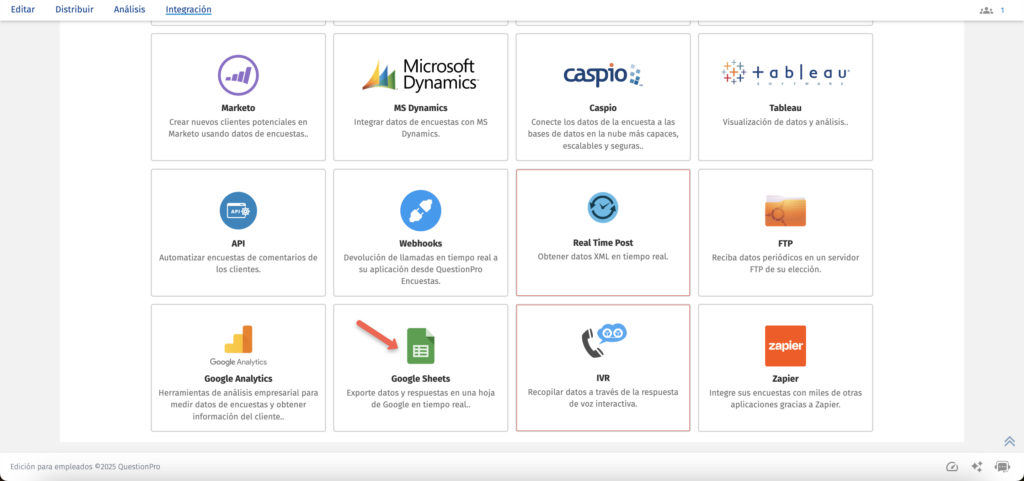The height and width of the screenshot is (481, 1024).
Task: Click "Reciba datos periódicos en un servidor" text
Action: (x=785, y=263)
